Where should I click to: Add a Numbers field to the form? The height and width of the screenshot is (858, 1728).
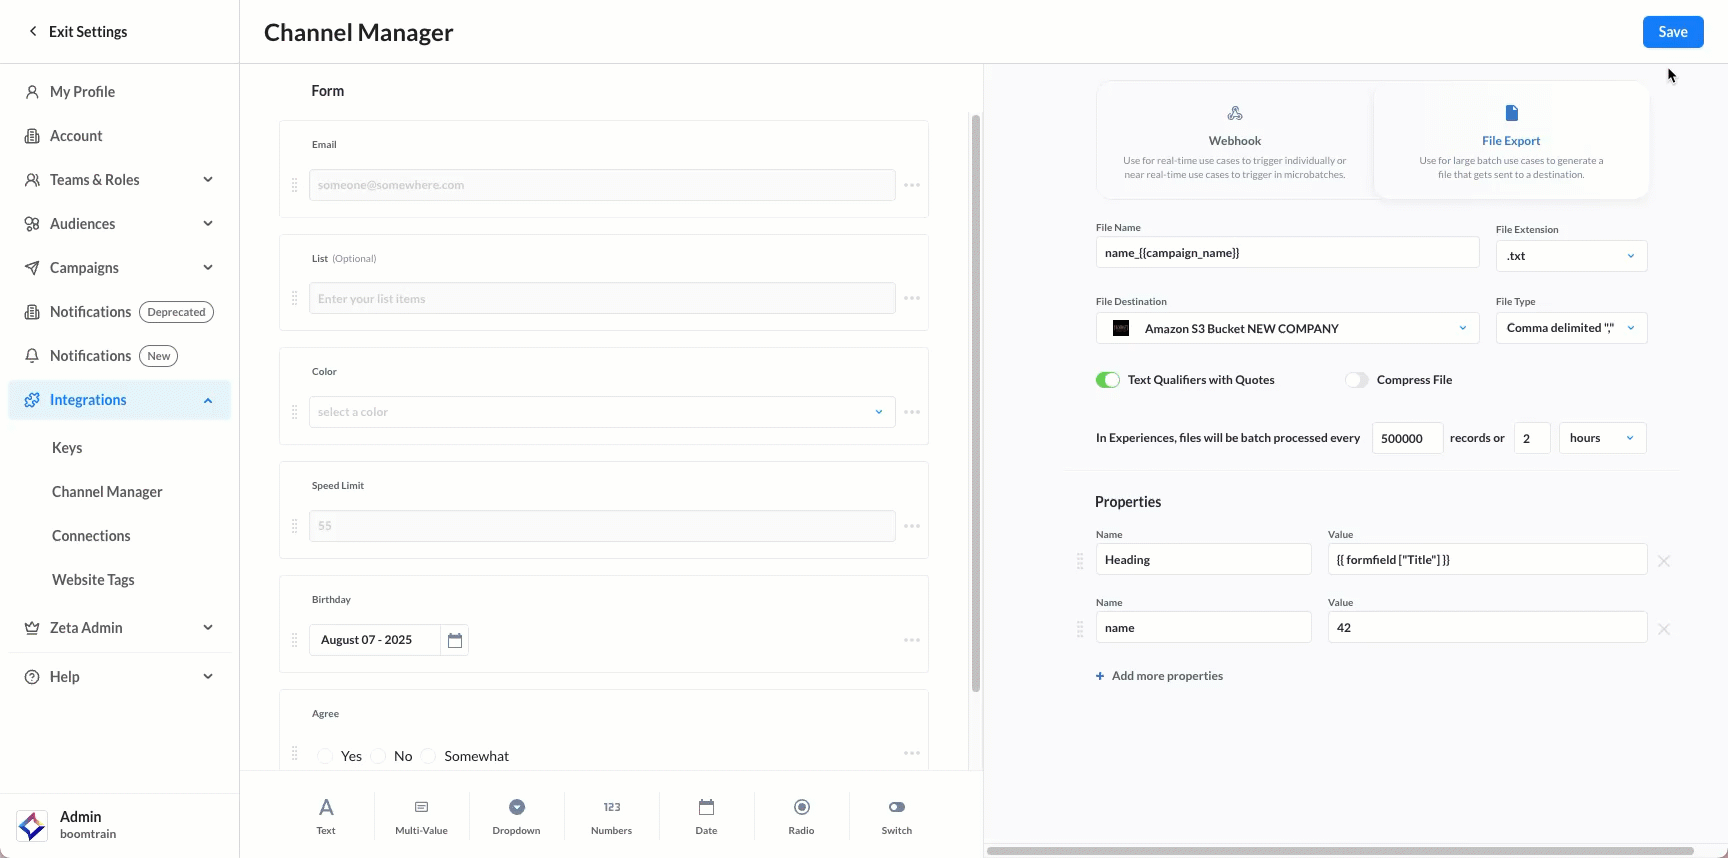611,816
